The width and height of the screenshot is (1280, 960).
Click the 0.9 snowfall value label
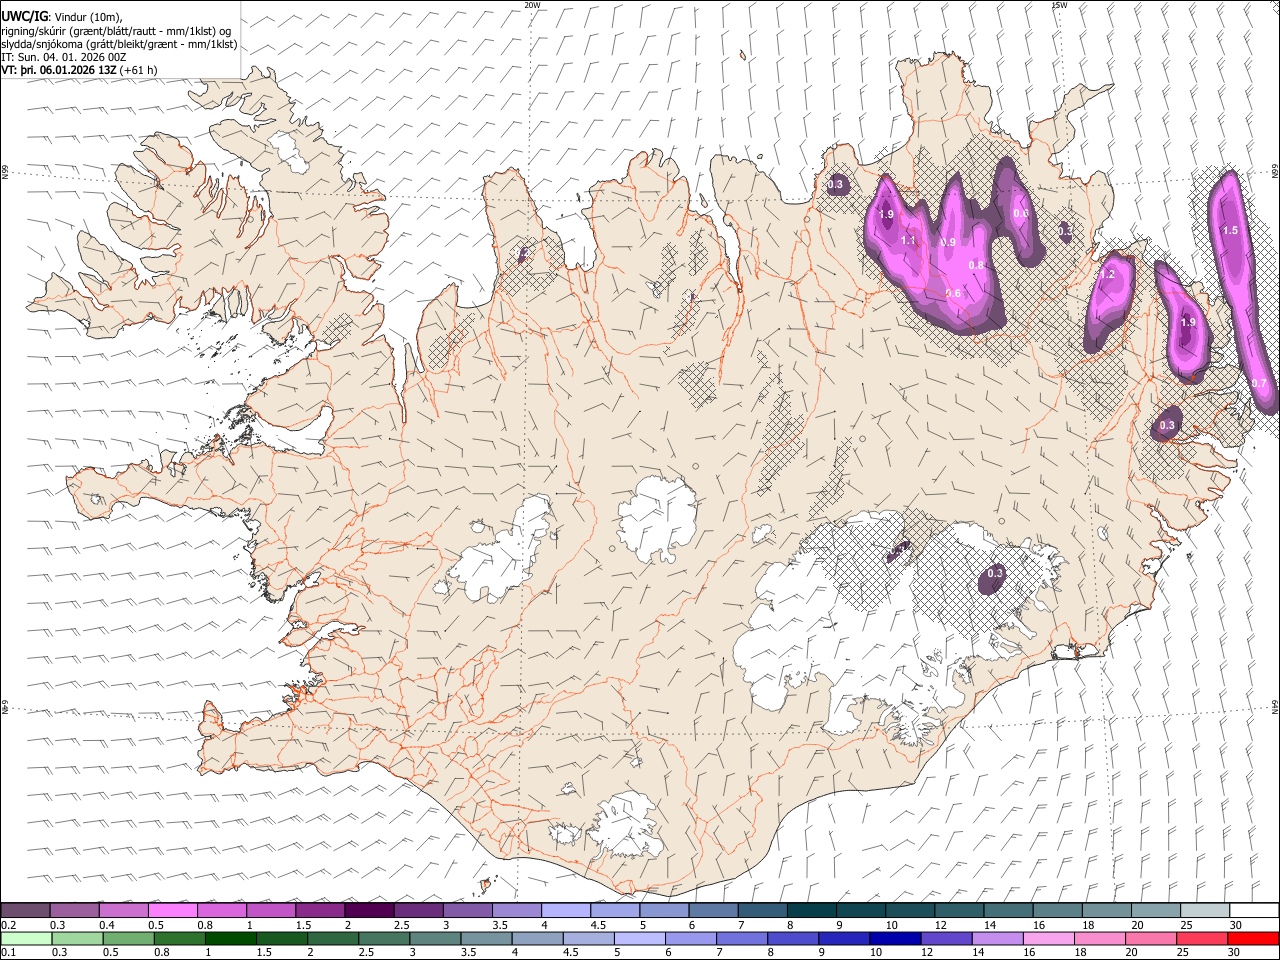(x=948, y=243)
